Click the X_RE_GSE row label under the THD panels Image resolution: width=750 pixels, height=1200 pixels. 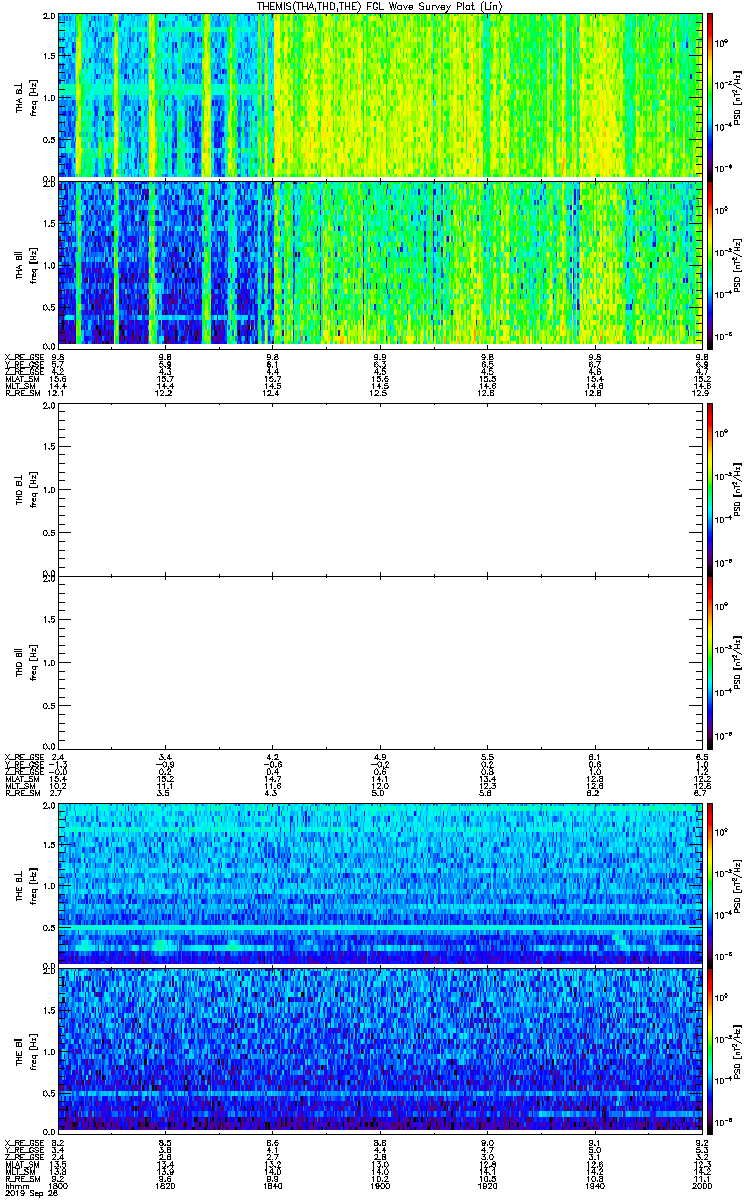point(22,756)
